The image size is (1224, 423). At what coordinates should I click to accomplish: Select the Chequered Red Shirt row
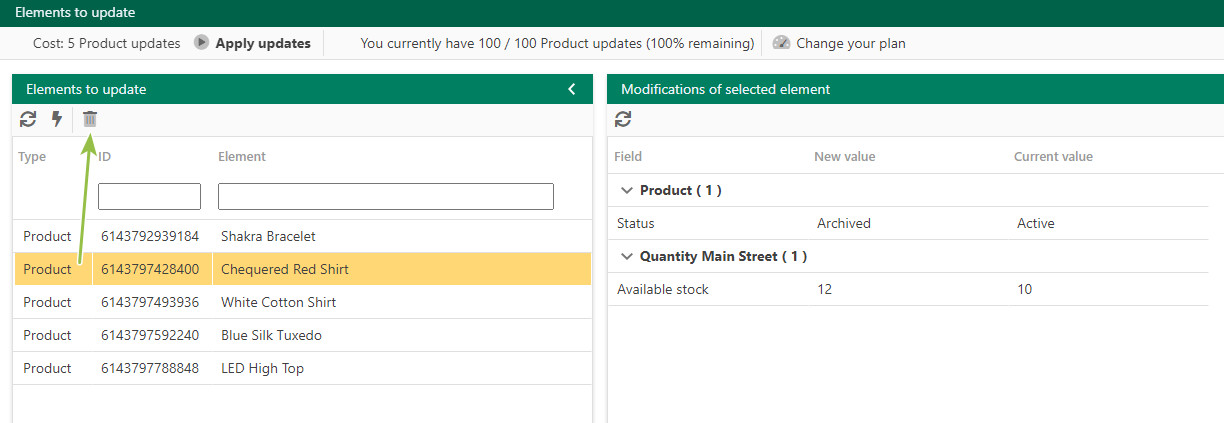click(x=302, y=269)
